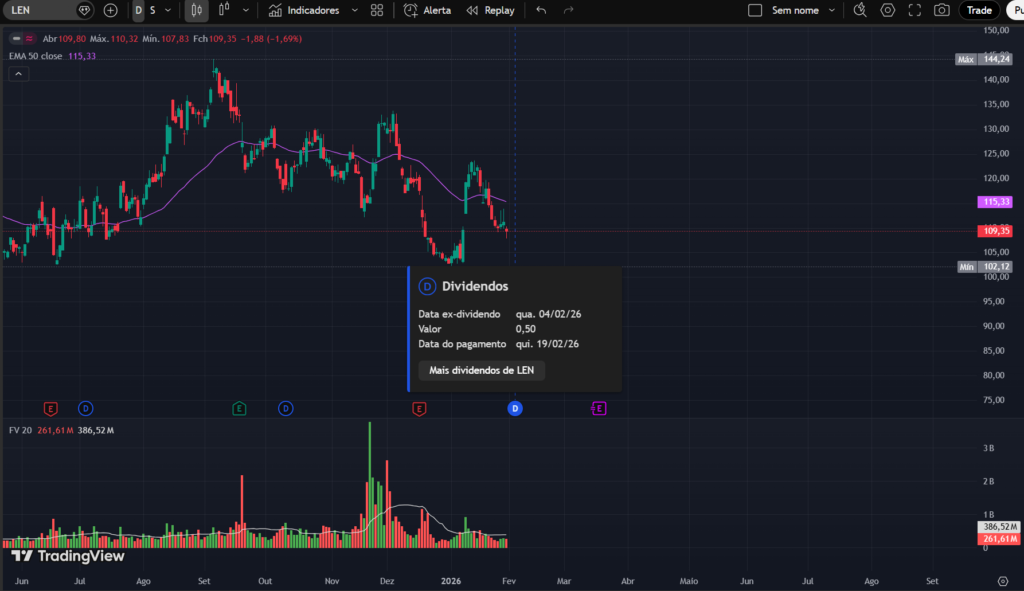Take a chart snapshot with camera icon
The height and width of the screenshot is (591, 1024).
(x=940, y=10)
